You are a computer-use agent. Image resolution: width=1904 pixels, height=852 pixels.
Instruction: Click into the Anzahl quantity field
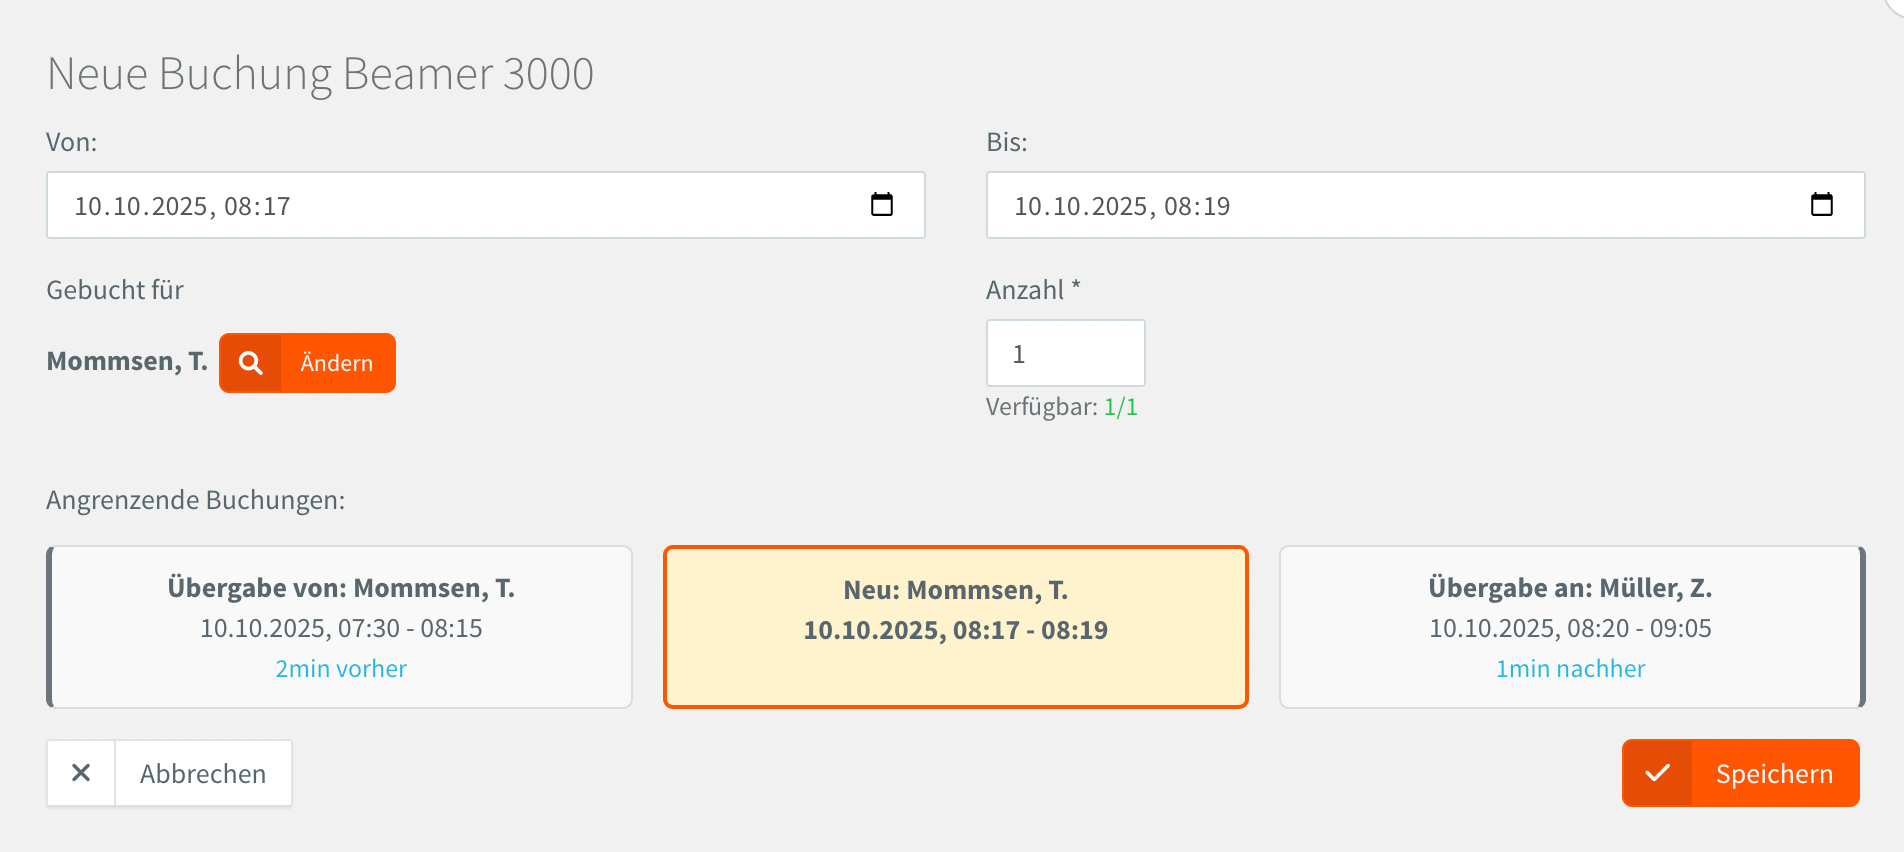(1065, 353)
